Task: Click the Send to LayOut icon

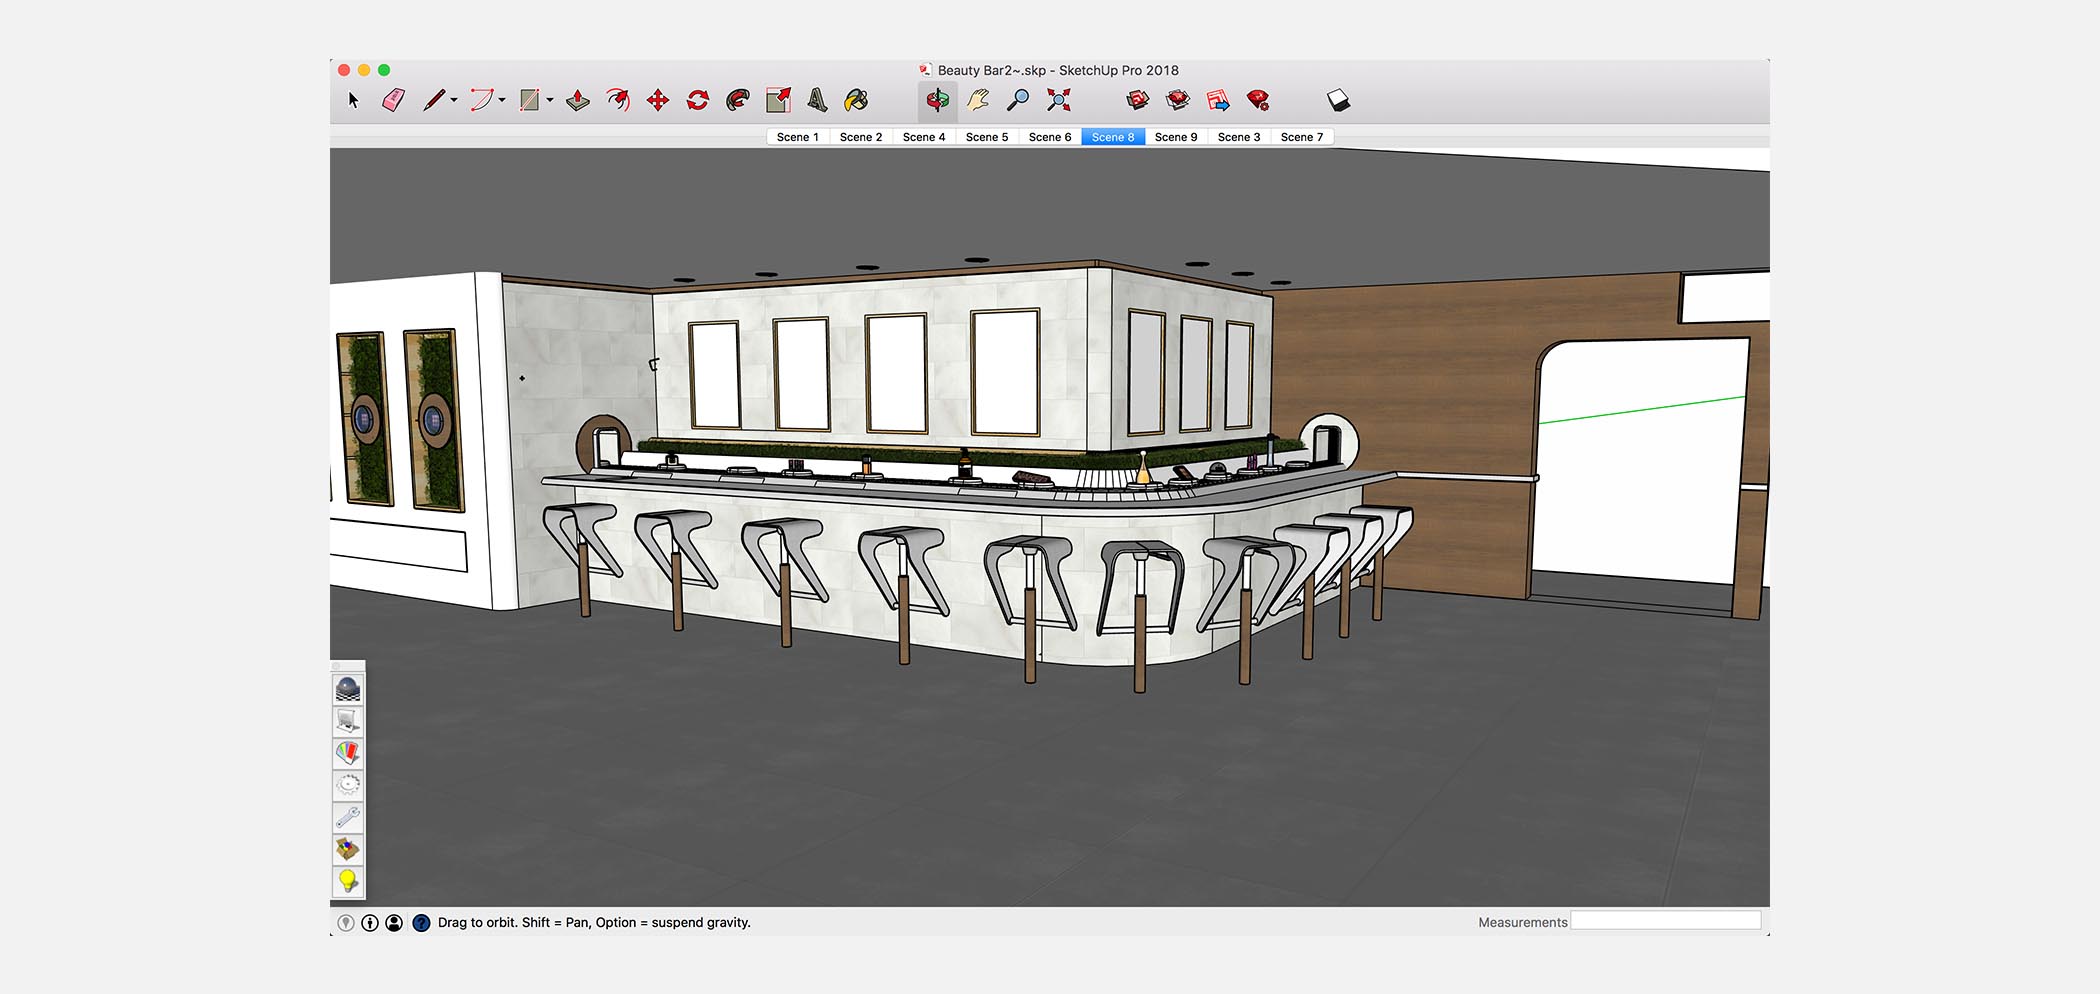Action: pyautogui.click(x=1218, y=100)
